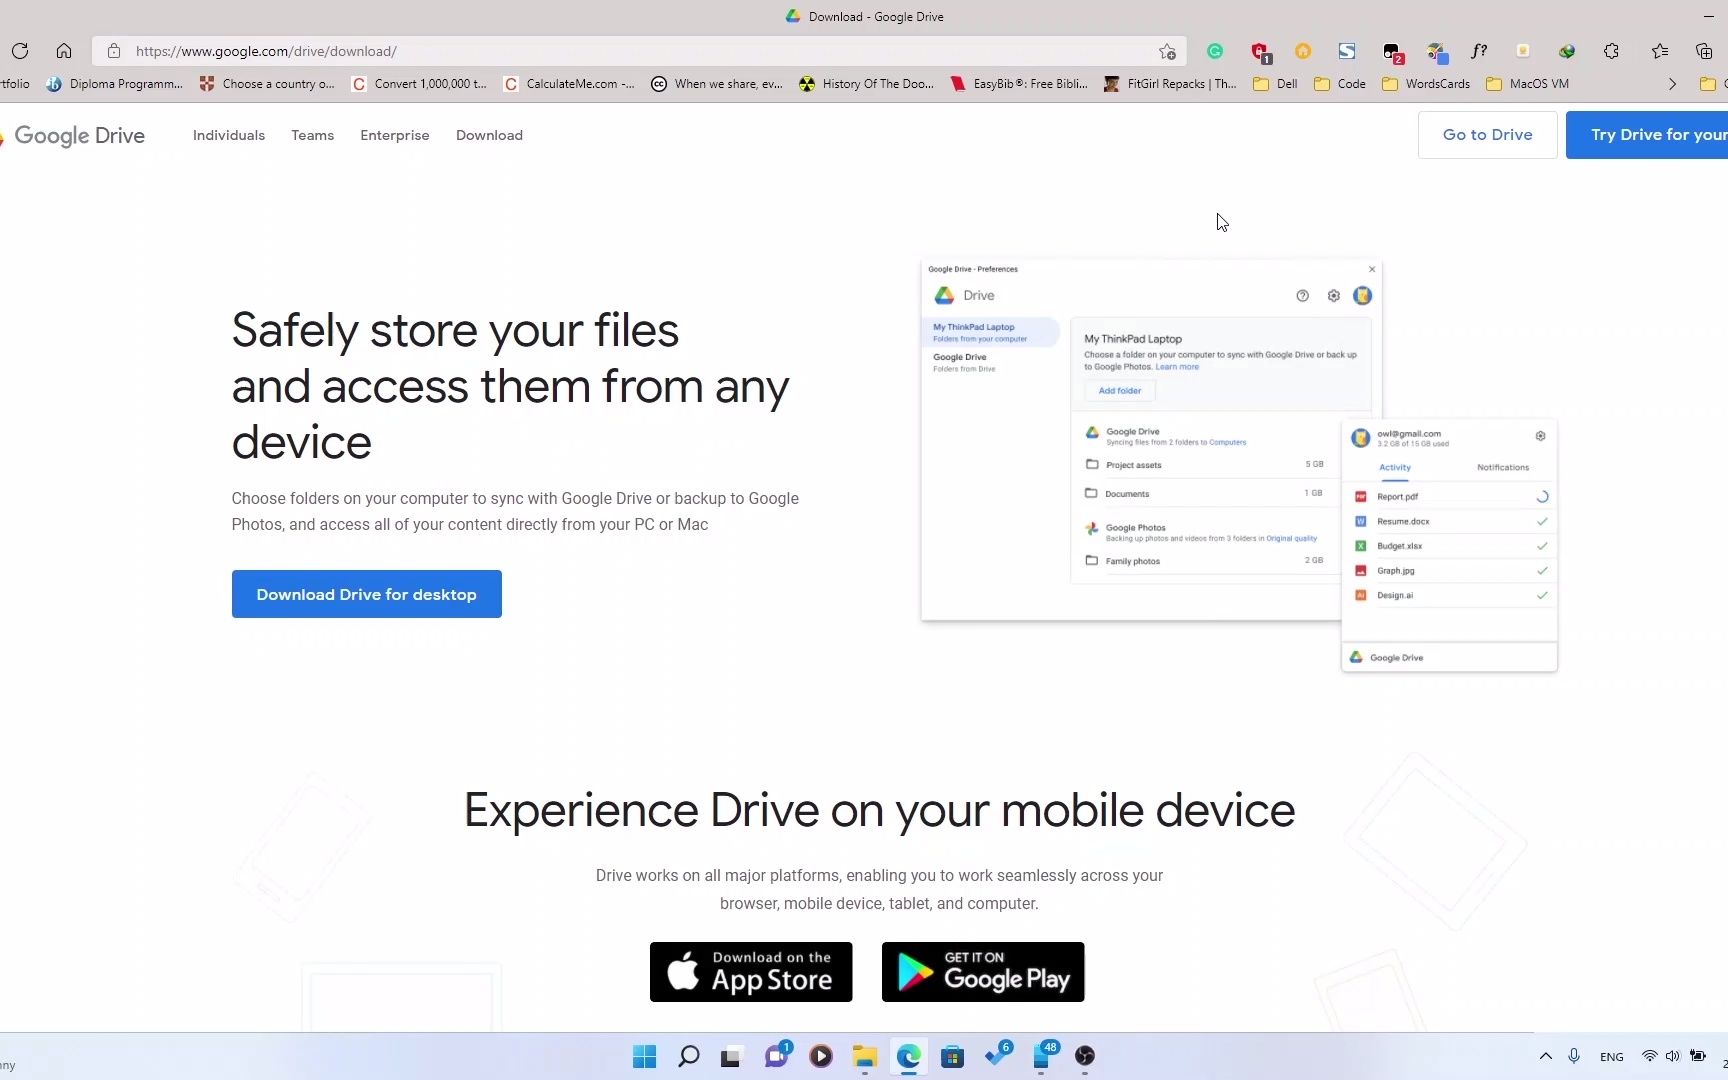Open the EasyBib bookmark
The image size is (1728, 1080).
(1019, 84)
